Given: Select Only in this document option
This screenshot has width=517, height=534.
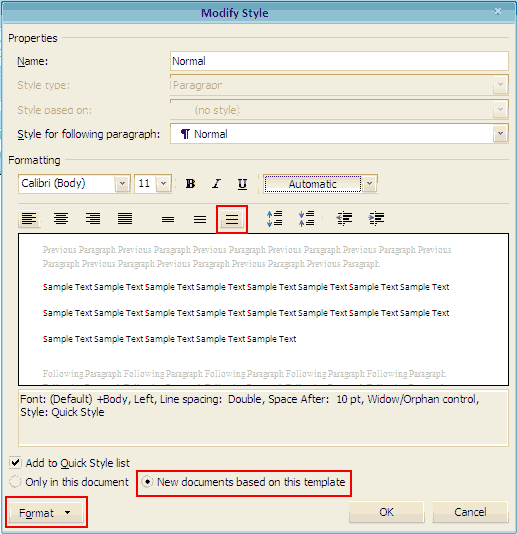Looking at the screenshot, I should 15,482.
